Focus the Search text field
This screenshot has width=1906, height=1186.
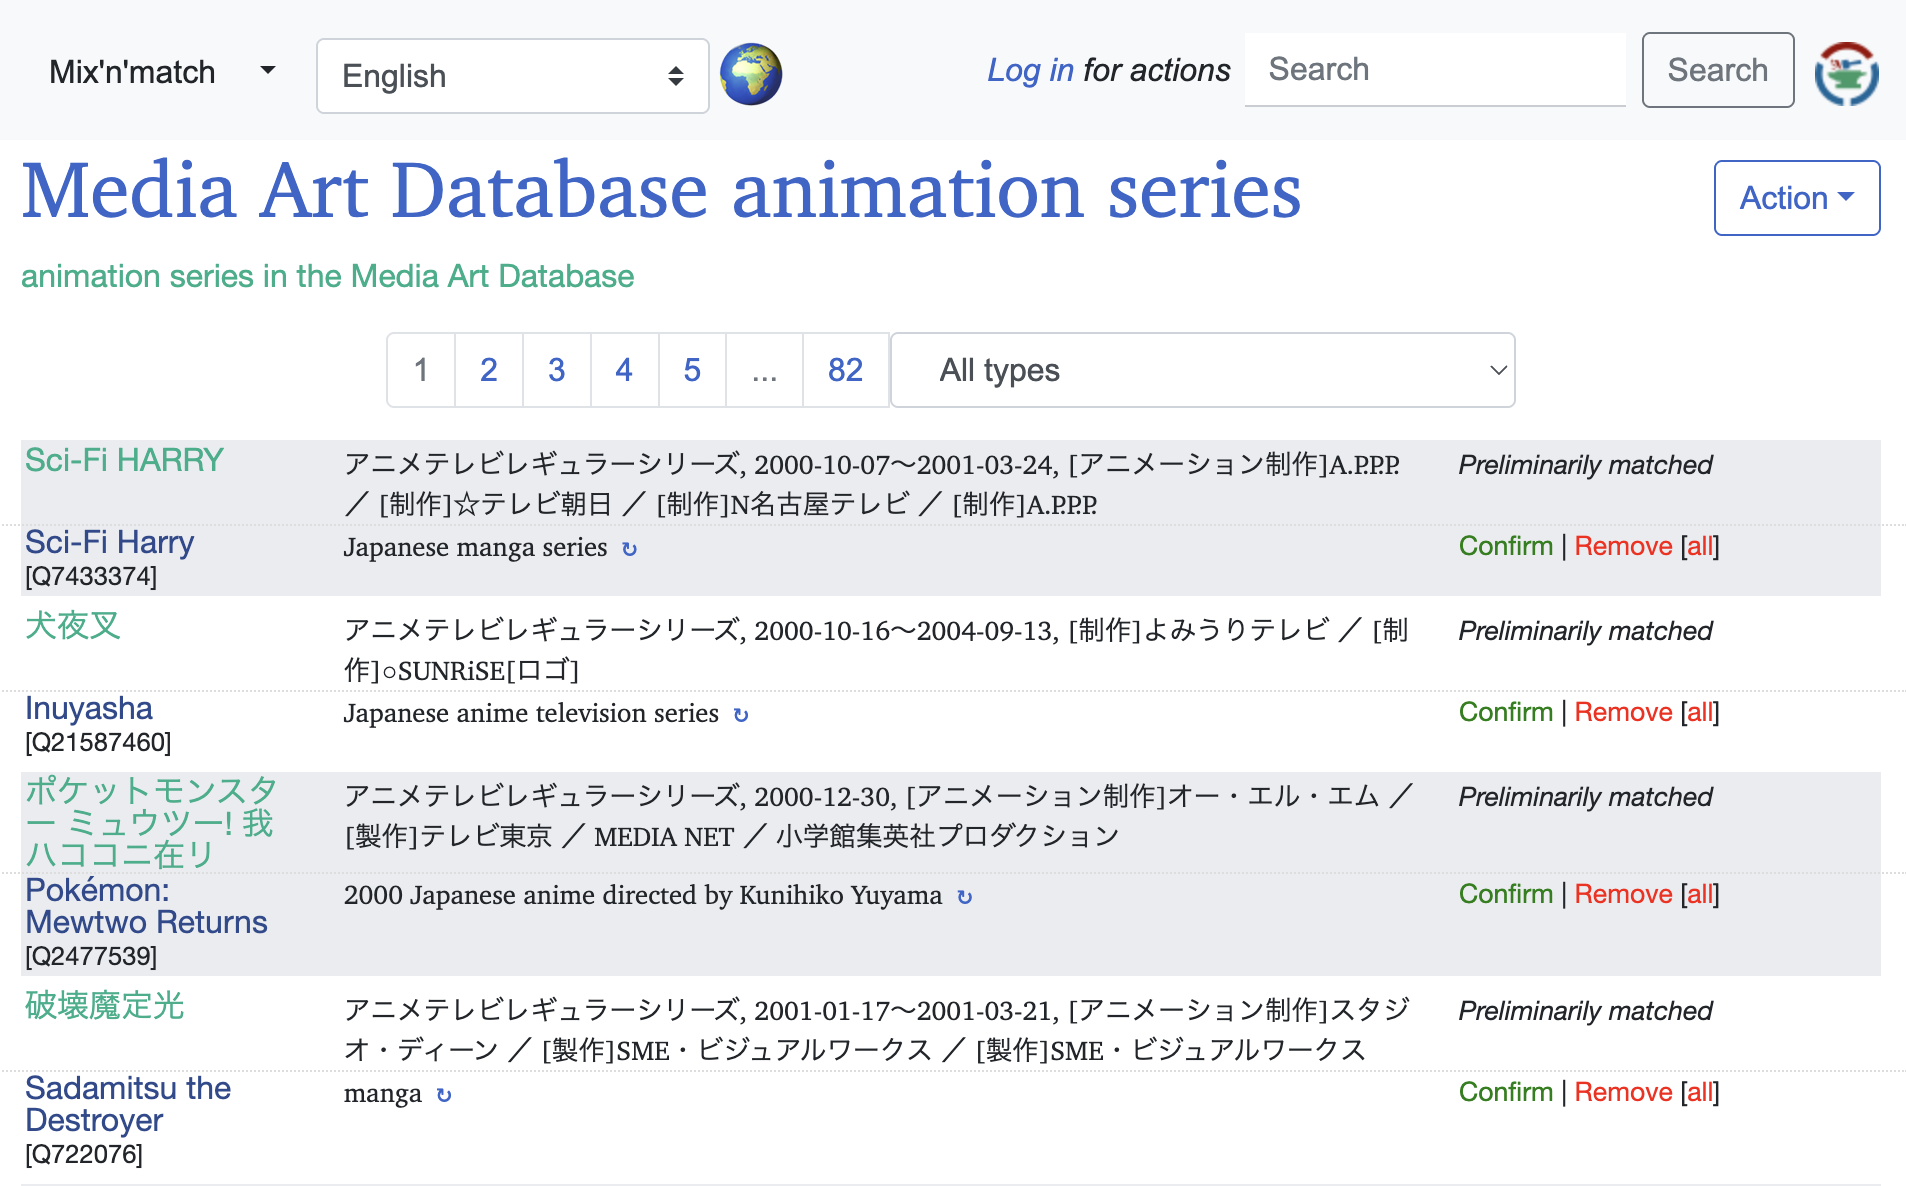click(1434, 70)
